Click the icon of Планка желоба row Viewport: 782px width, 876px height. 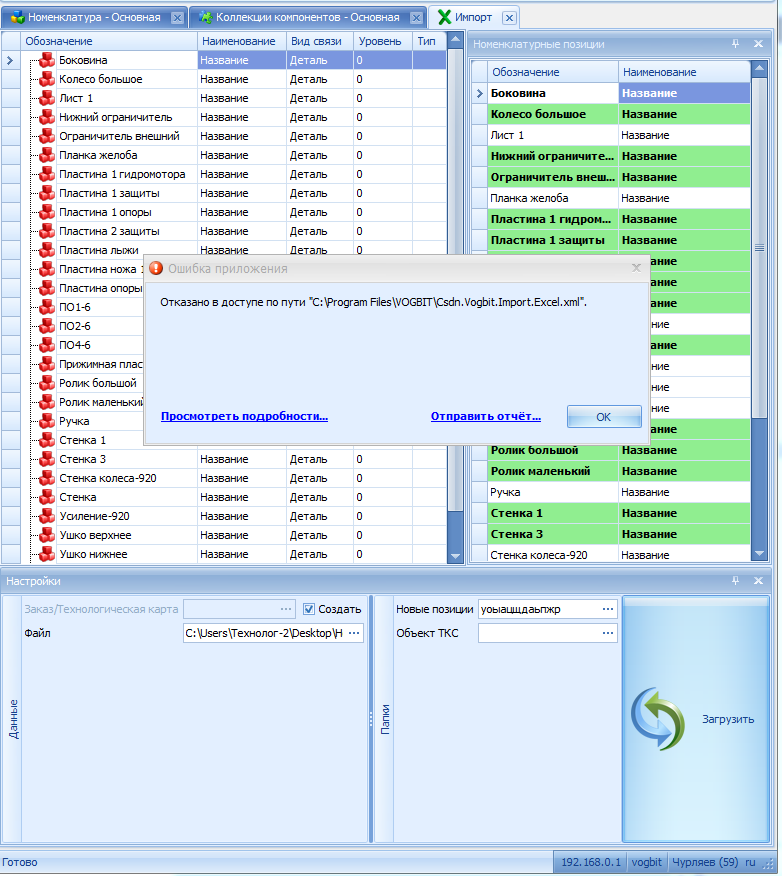point(47,155)
